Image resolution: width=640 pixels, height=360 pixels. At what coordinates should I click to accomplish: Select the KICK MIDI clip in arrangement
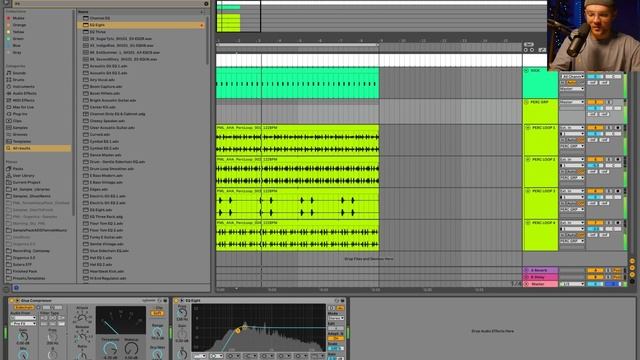point(298,83)
